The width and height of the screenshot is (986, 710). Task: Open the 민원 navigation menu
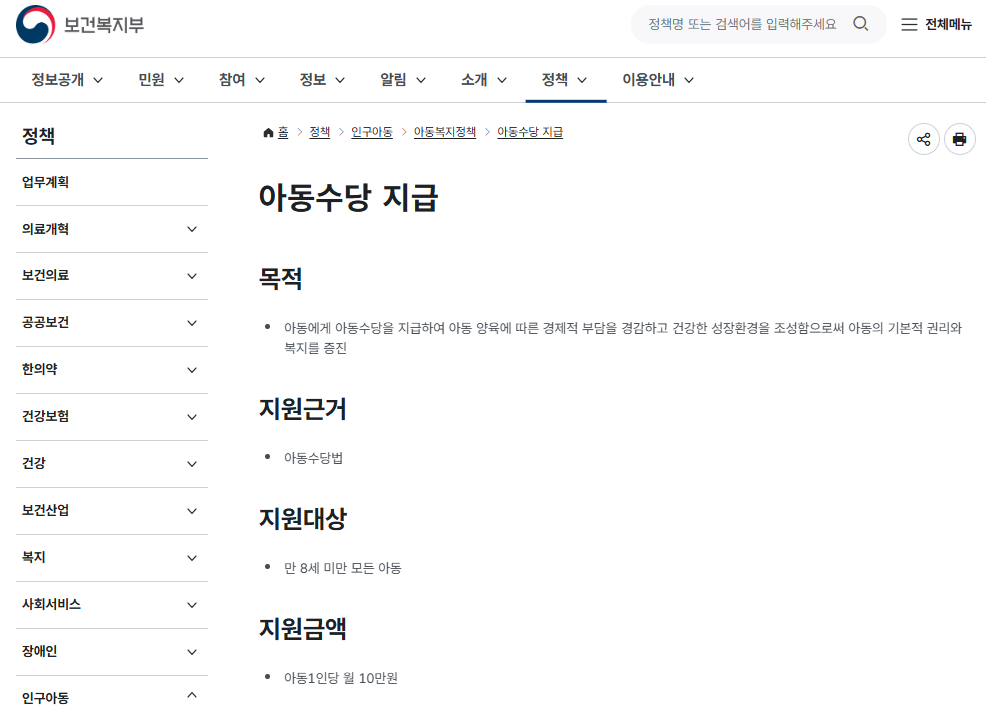pyautogui.click(x=161, y=80)
